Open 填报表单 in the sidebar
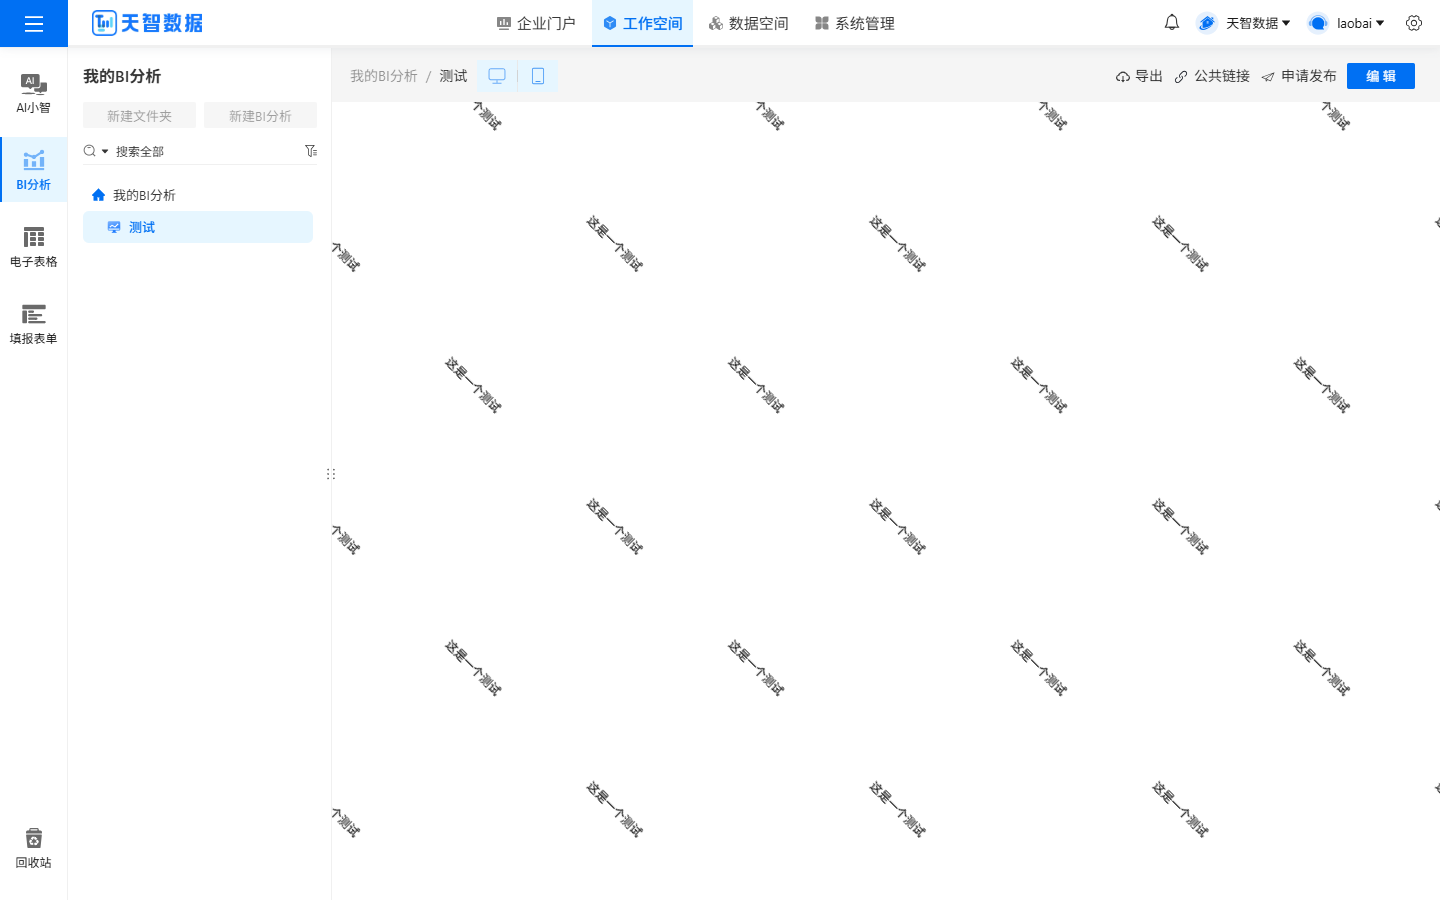The height and width of the screenshot is (900, 1440). (33, 324)
